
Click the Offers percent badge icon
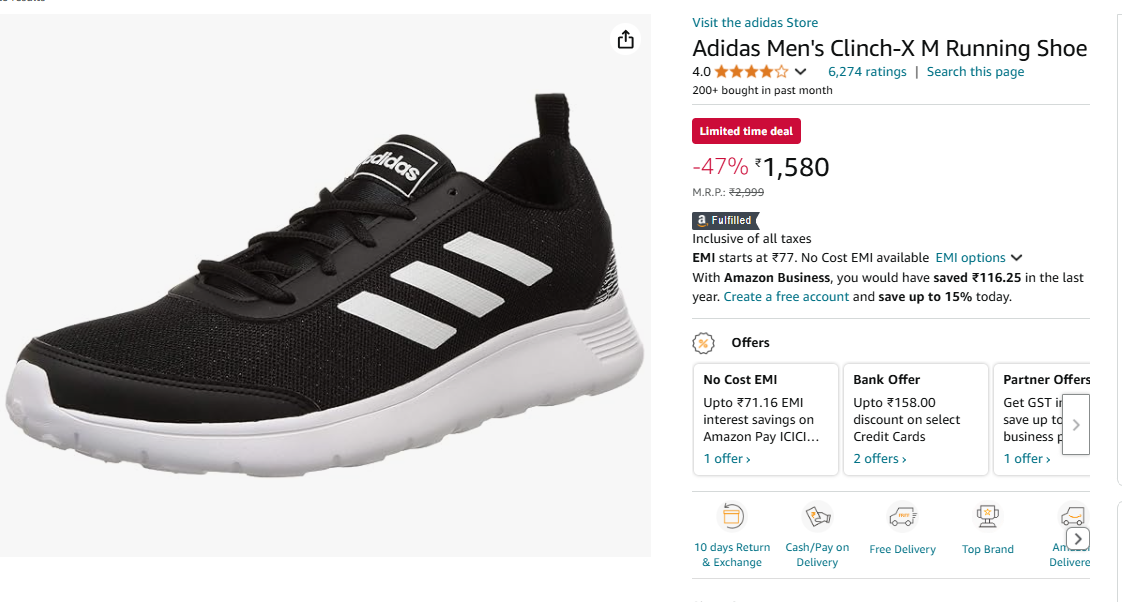704,343
